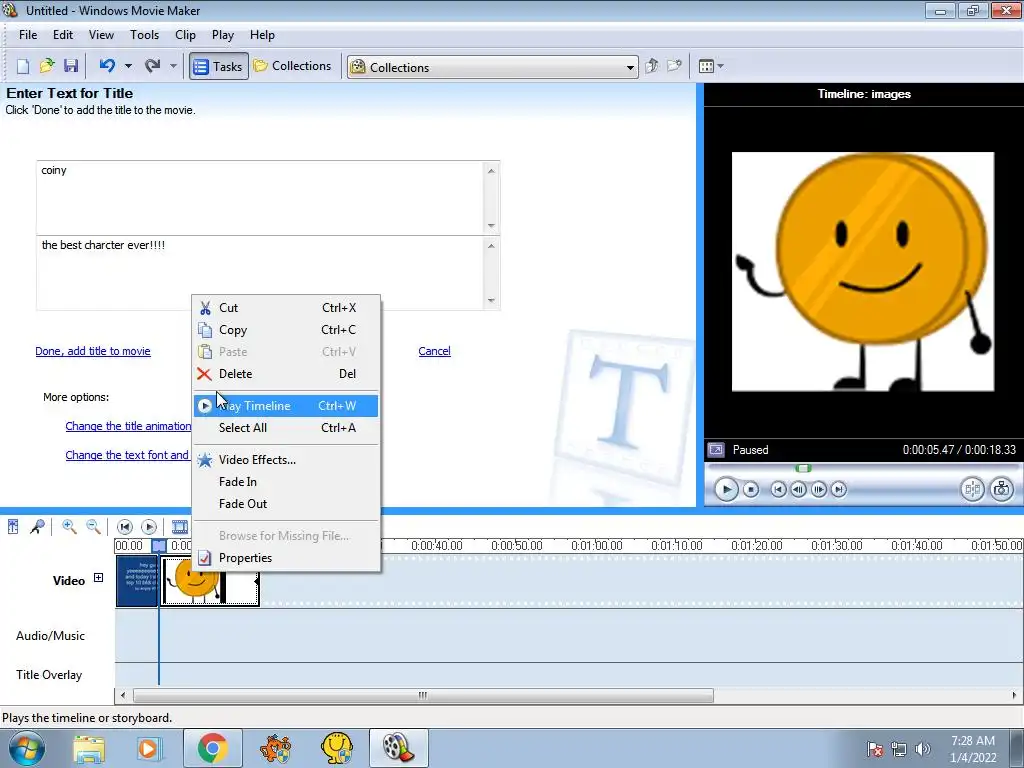The image size is (1024, 768).
Task: Apply Fade Out from context menu
Action: click(286, 504)
